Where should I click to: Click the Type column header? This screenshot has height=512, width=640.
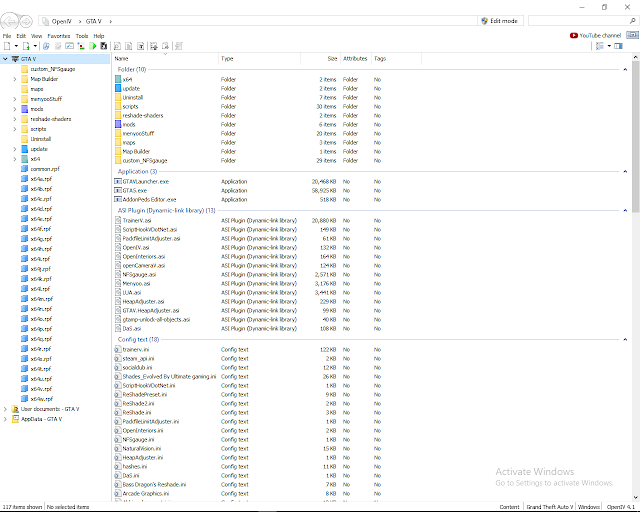coord(259,59)
